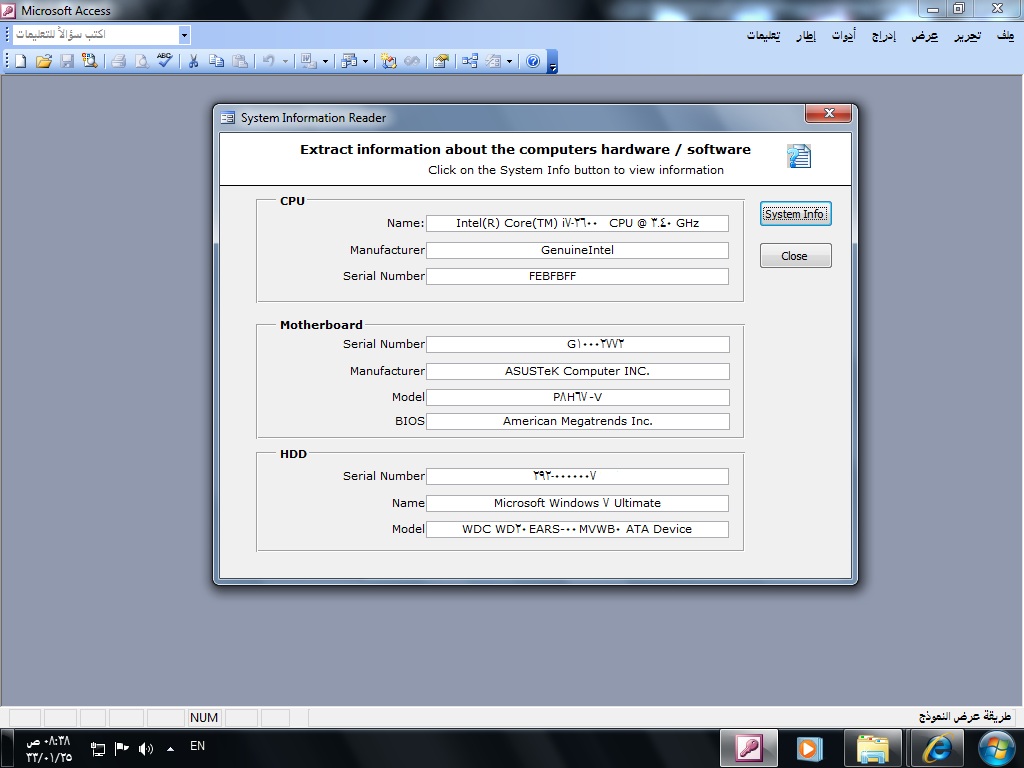
Task: Open the إدراج (Insert) menu
Action: [x=884, y=35]
